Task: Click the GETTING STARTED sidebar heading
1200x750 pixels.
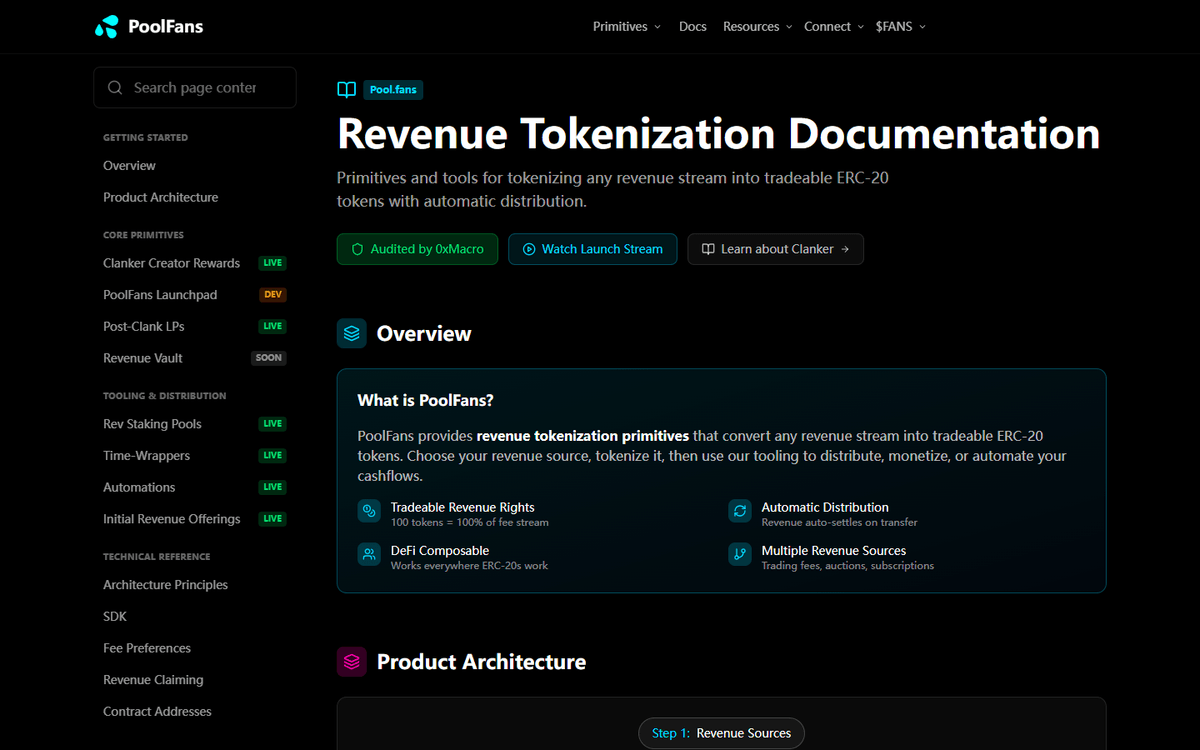Action: [145, 138]
